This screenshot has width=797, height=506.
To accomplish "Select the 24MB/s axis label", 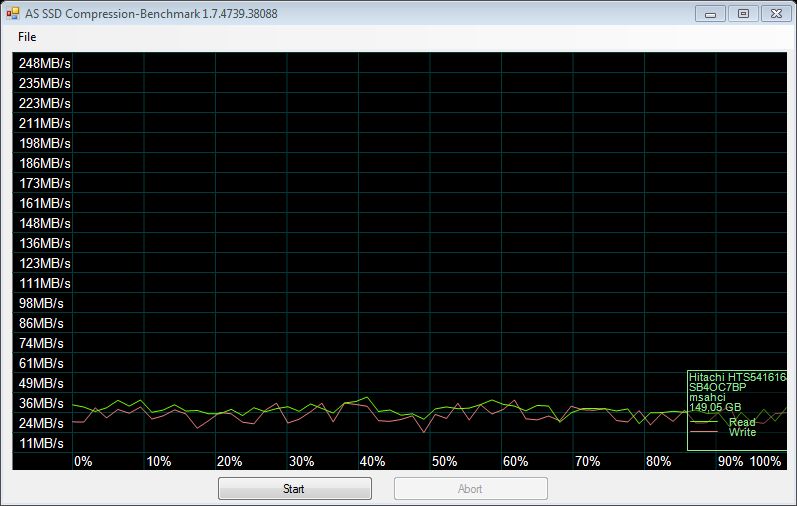I will 41,423.
